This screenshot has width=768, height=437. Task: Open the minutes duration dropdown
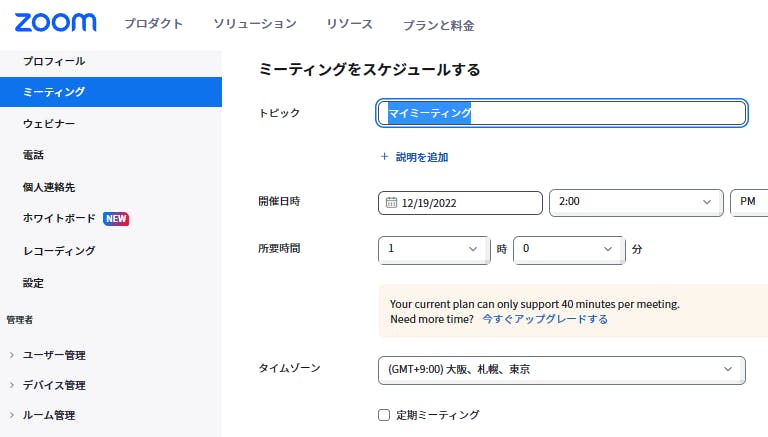pyautogui.click(x=567, y=249)
